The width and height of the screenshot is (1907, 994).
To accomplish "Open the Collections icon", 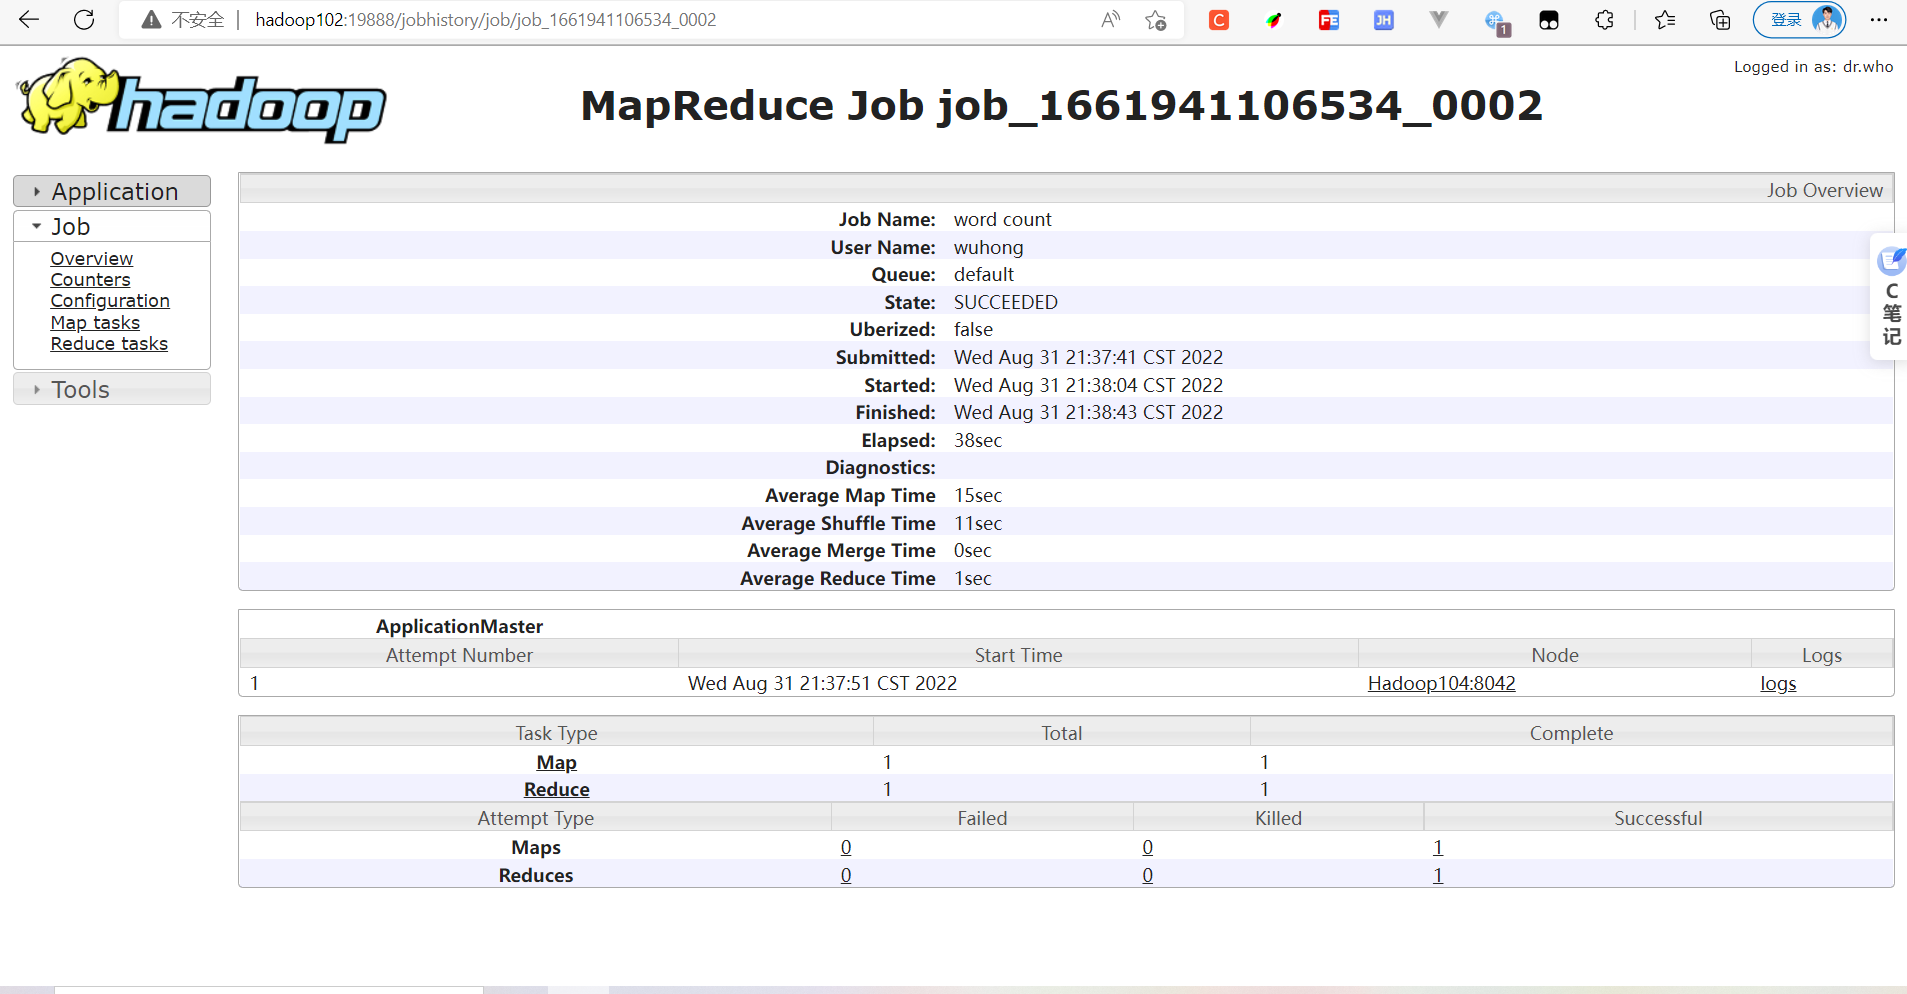I will (1720, 20).
